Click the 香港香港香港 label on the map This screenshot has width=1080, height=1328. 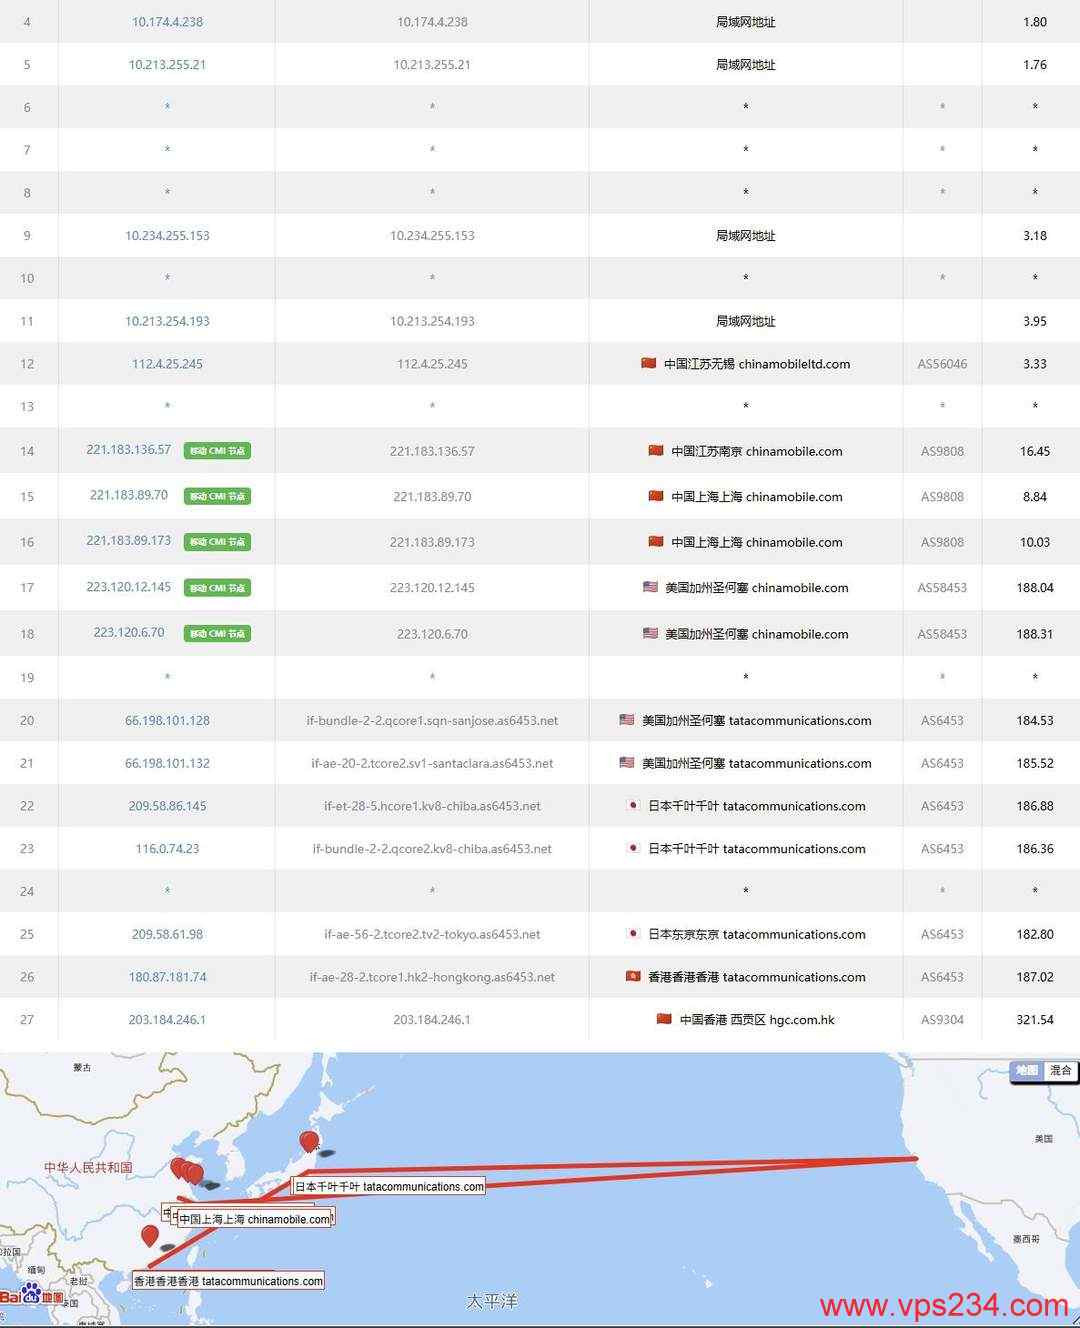tap(229, 1281)
